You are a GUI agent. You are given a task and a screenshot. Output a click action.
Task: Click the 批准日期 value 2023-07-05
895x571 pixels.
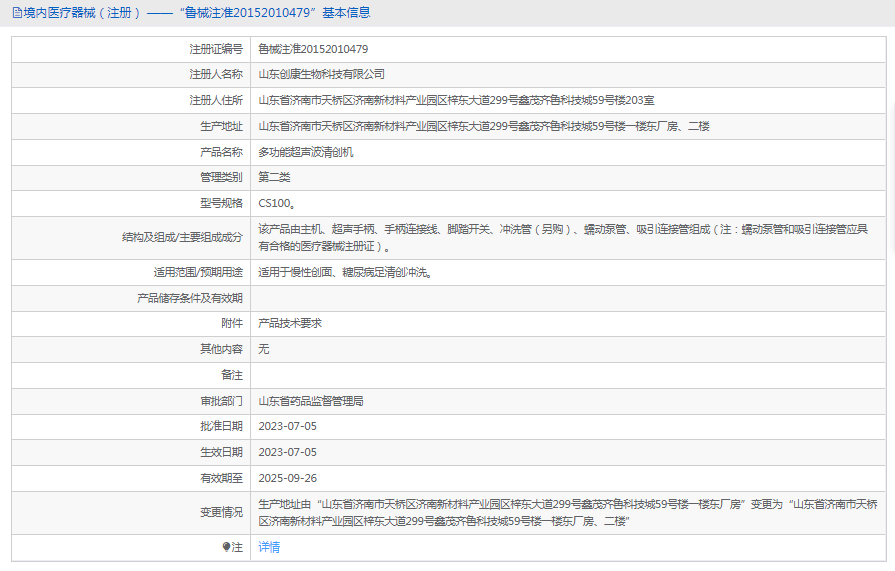click(287, 426)
